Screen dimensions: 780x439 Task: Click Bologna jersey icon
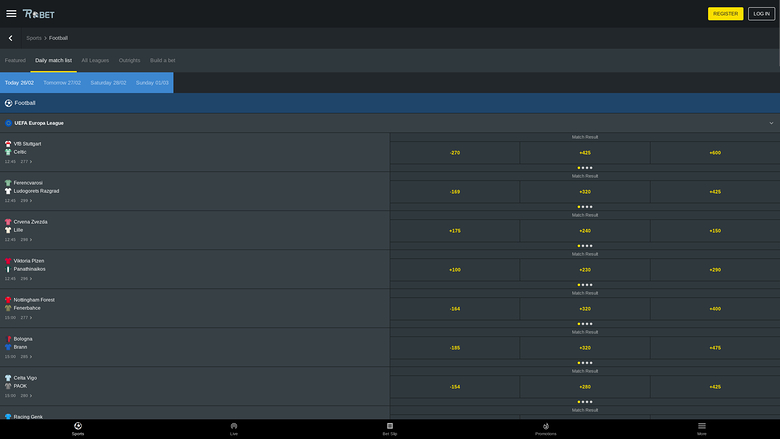click(x=8, y=339)
